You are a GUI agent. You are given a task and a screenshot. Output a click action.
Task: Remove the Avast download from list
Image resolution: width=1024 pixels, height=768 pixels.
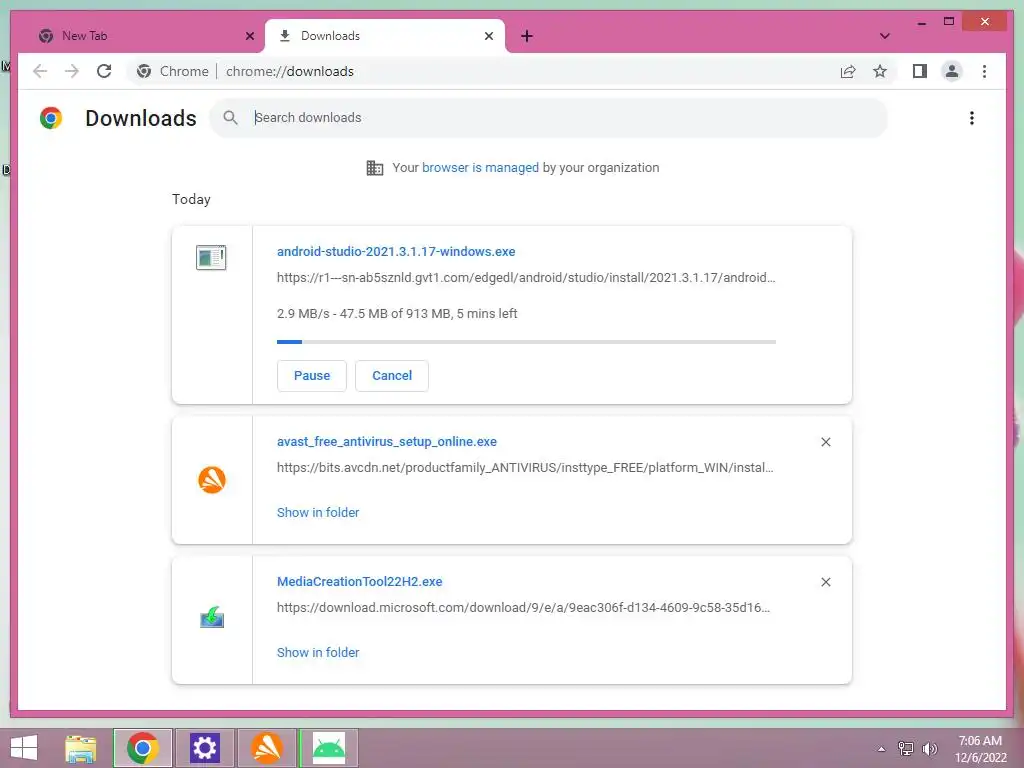click(x=825, y=442)
